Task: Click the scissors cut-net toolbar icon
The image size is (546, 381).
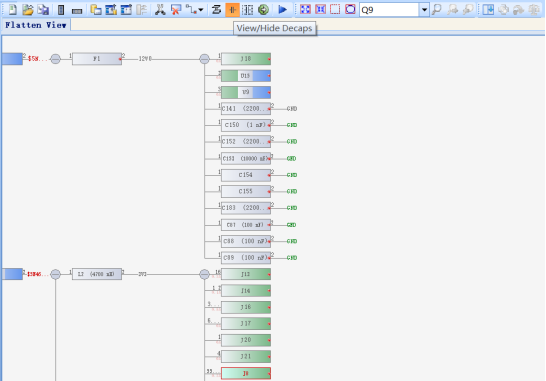Action: coord(160,10)
